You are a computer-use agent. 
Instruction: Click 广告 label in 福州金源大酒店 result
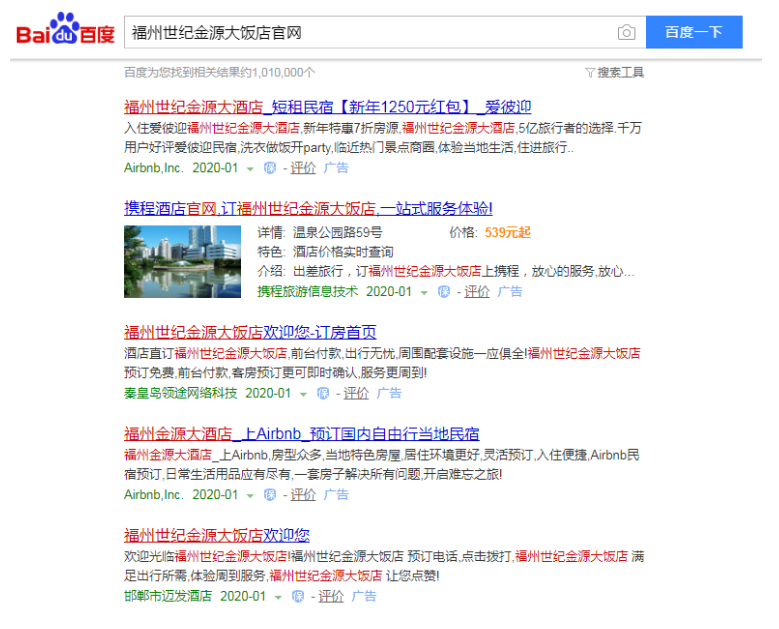336,495
